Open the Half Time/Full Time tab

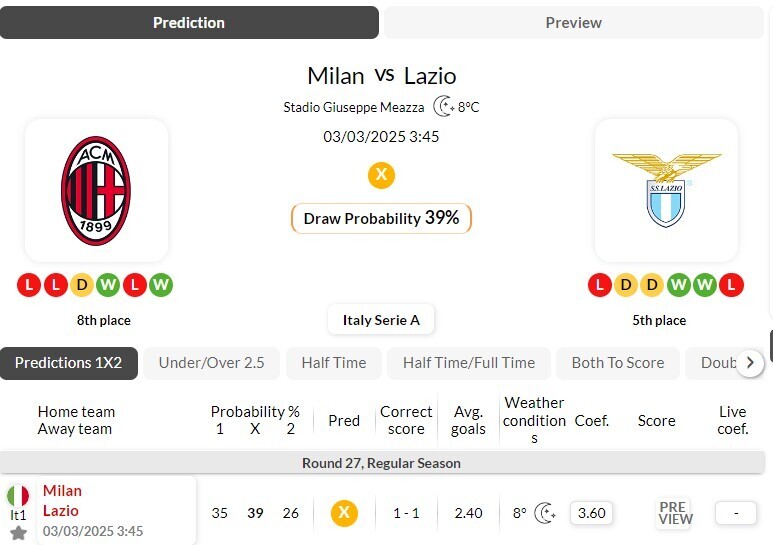click(x=469, y=363)
